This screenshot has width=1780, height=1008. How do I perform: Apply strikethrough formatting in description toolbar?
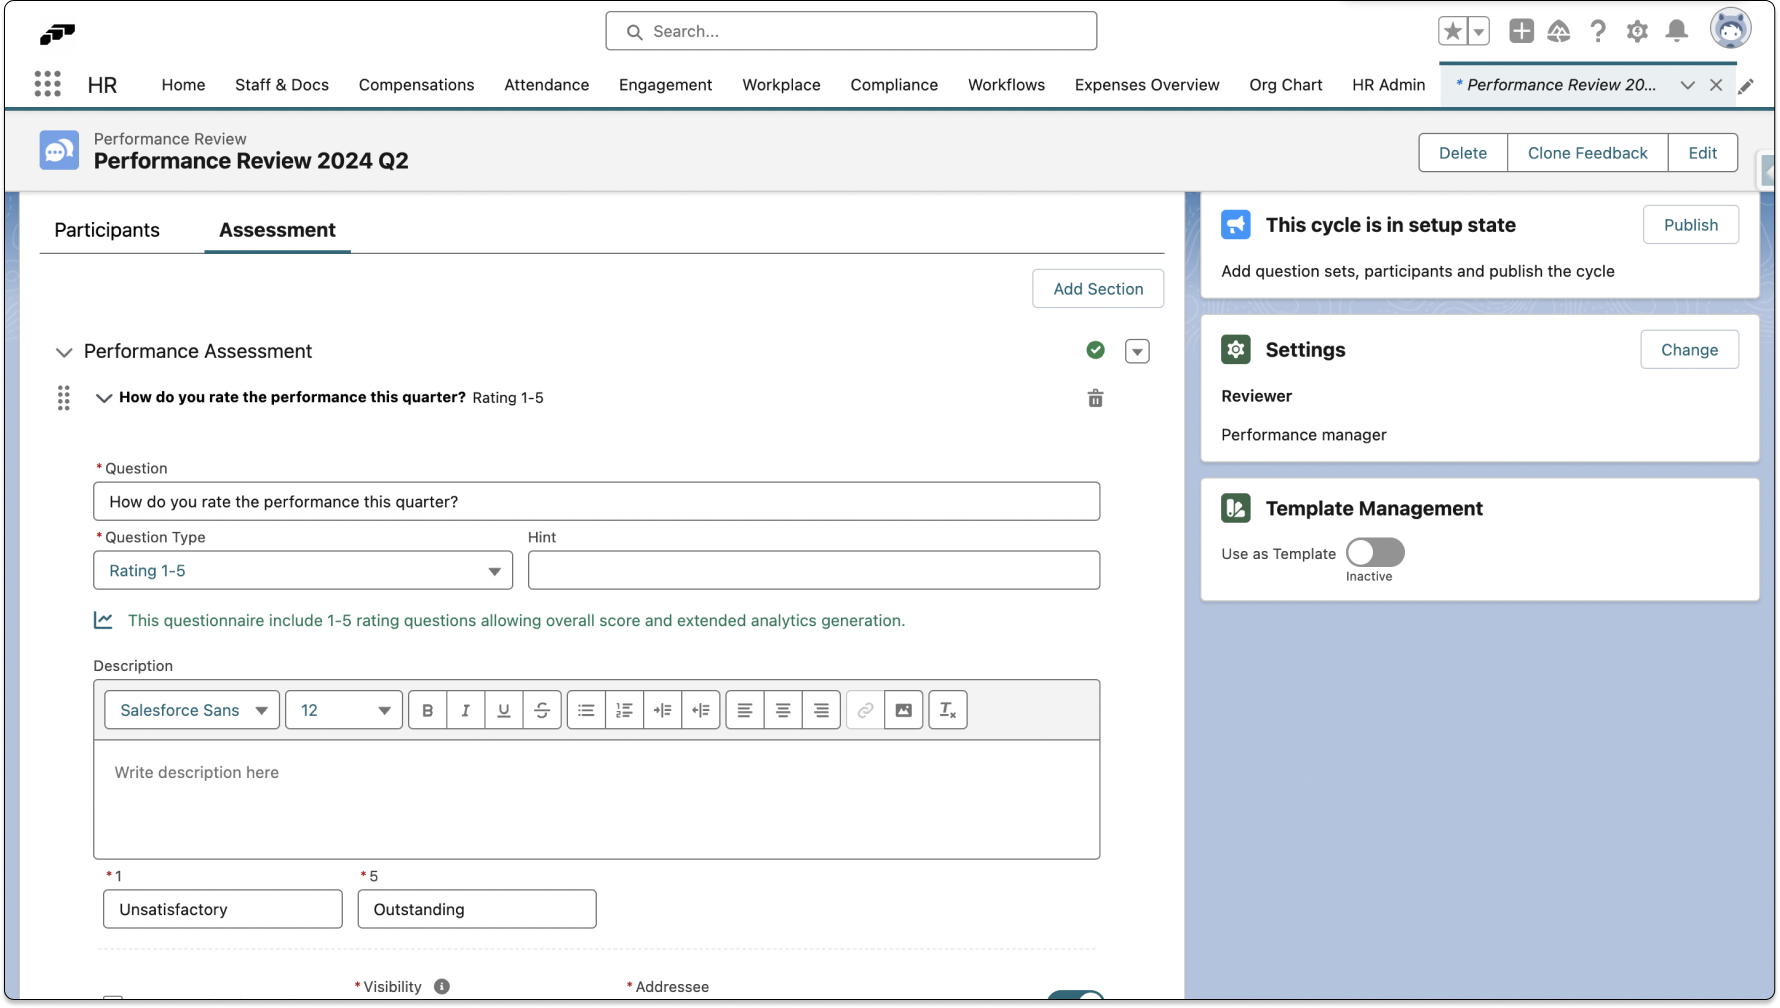point(542,710)
